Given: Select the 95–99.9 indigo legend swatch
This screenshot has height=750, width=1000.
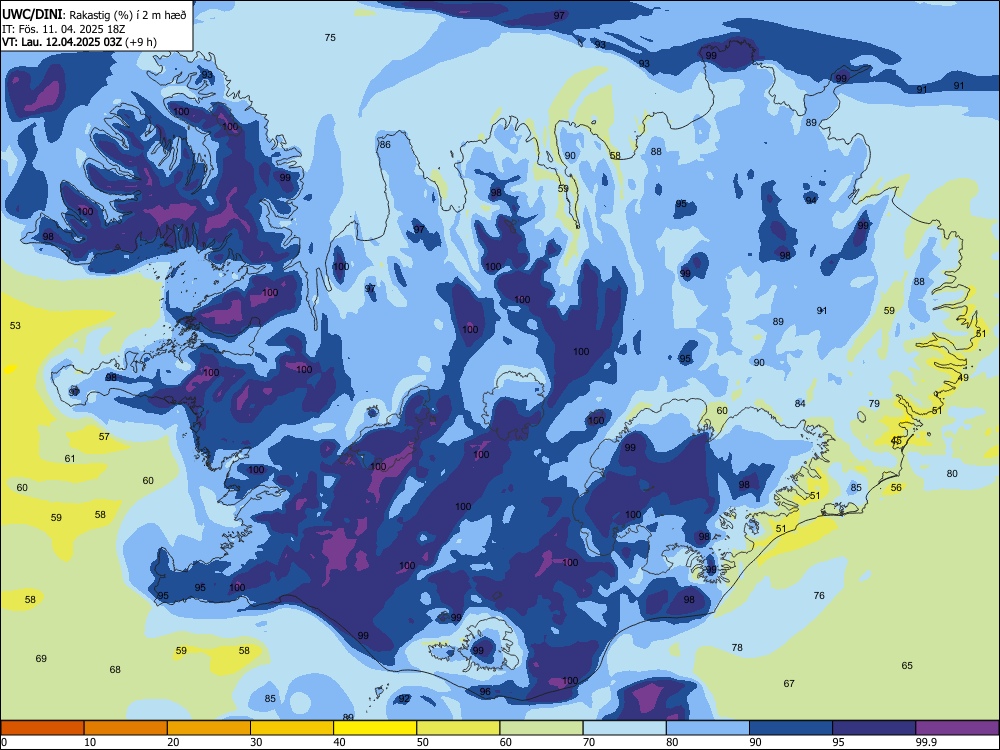Looking at the screenshot, I should pos(874,728).
